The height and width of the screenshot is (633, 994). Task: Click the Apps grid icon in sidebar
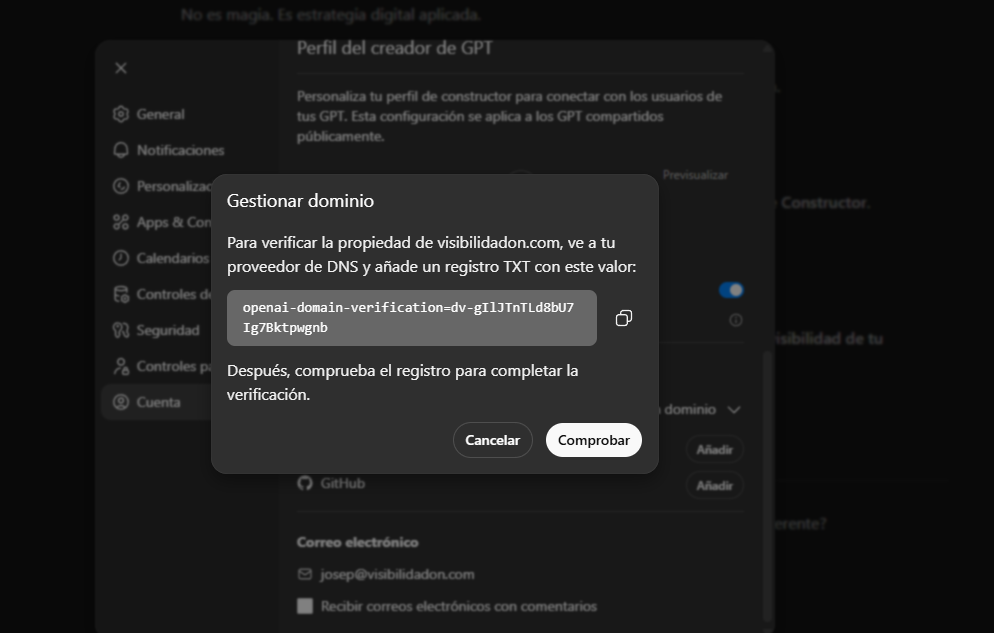coord(121,222)
